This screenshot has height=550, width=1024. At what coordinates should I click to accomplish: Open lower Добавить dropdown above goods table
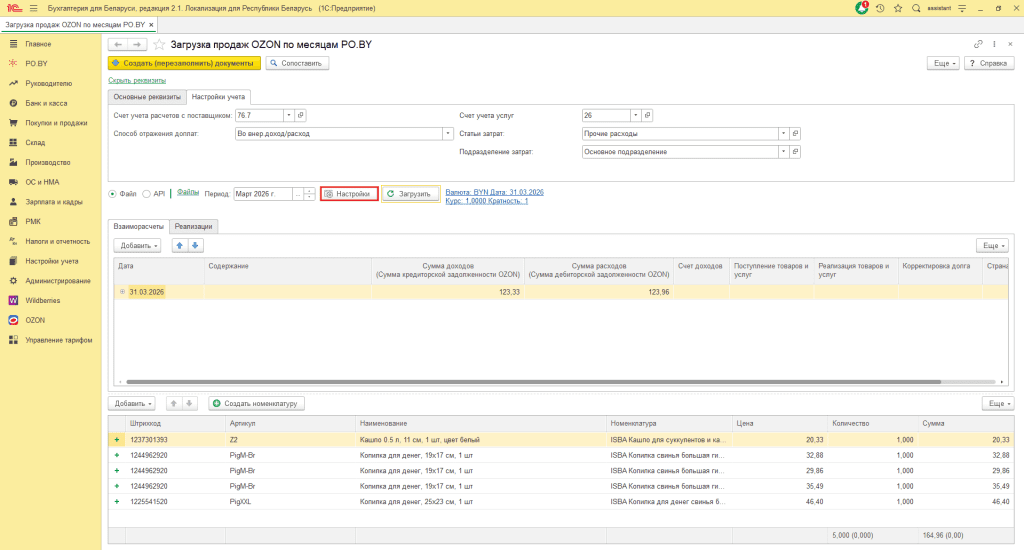point(131,404)
